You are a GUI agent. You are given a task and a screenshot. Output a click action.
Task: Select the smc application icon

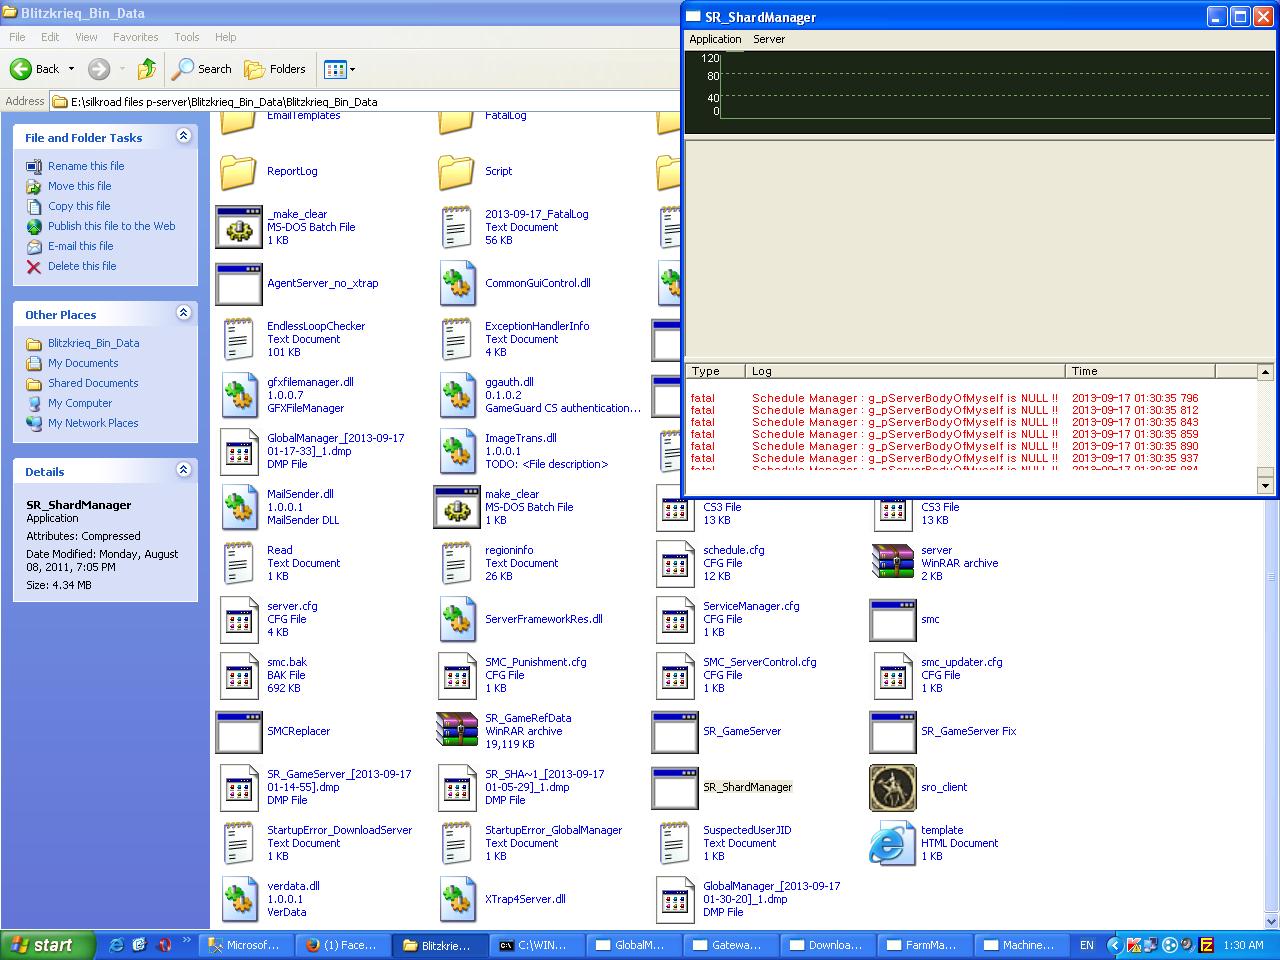point(893,619)
